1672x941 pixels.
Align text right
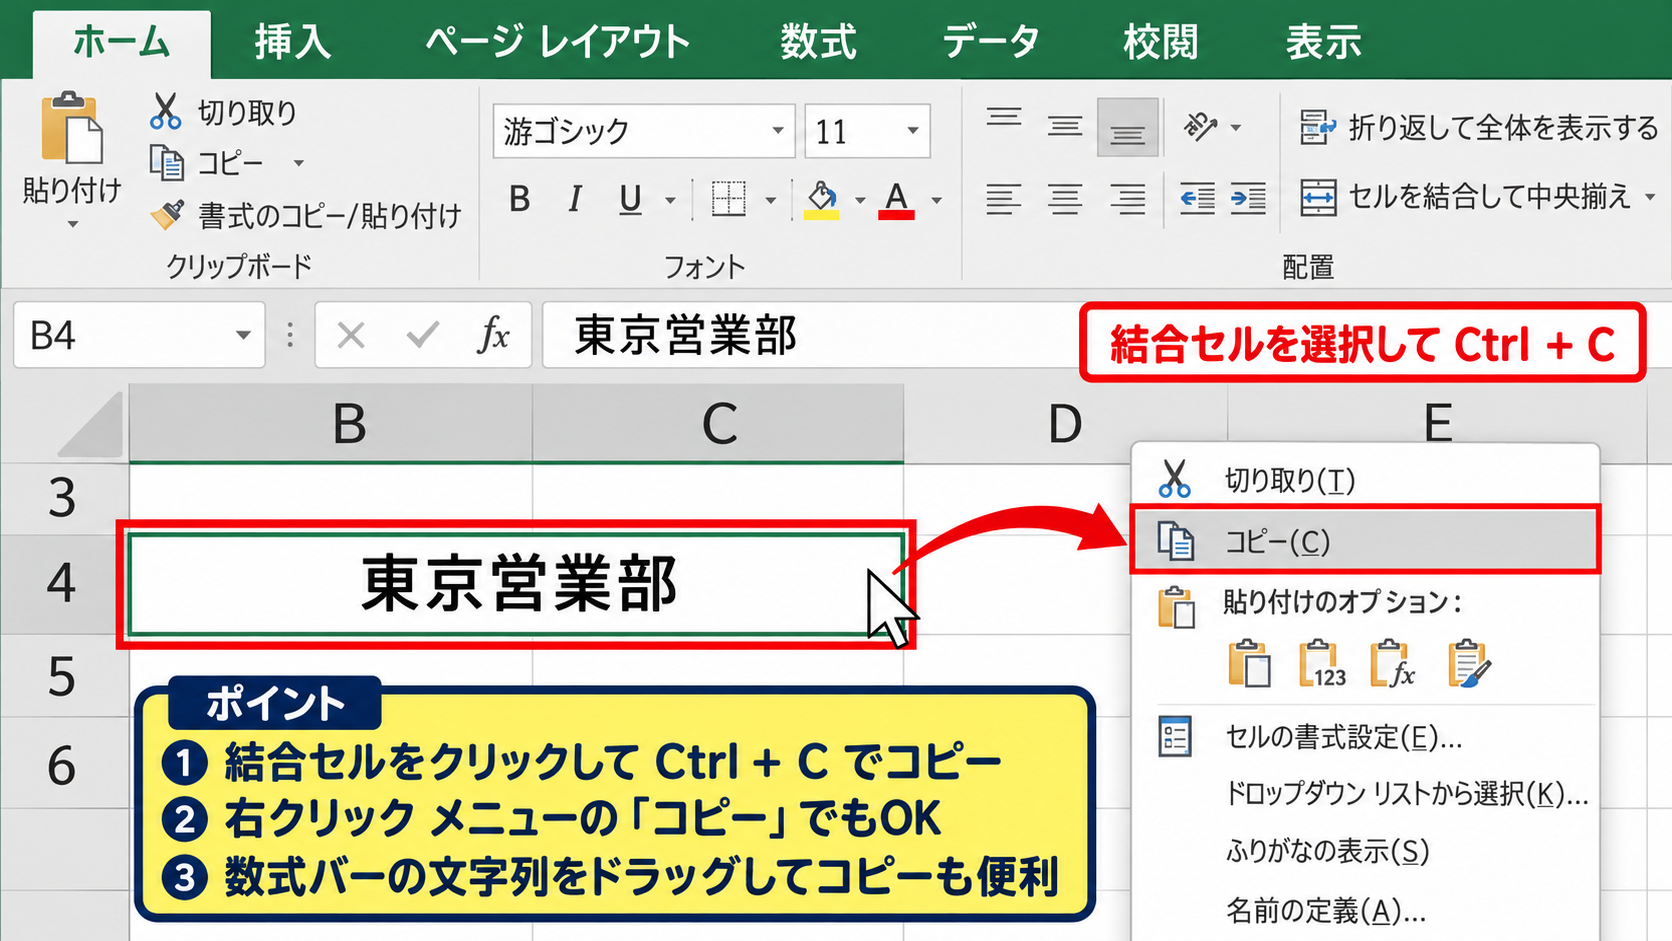click(1127, 199)
